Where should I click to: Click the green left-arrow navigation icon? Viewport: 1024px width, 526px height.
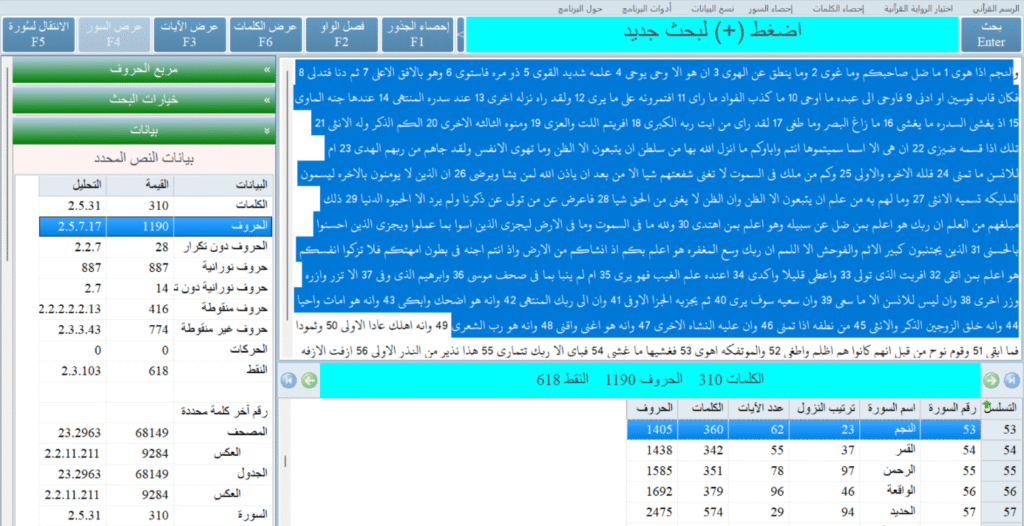tap(308, 380)
